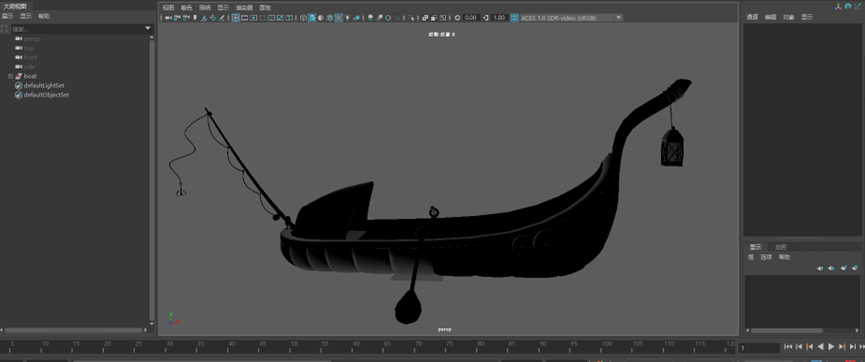Click the play backwards button

pyautogui.click(x=820, y=347)
